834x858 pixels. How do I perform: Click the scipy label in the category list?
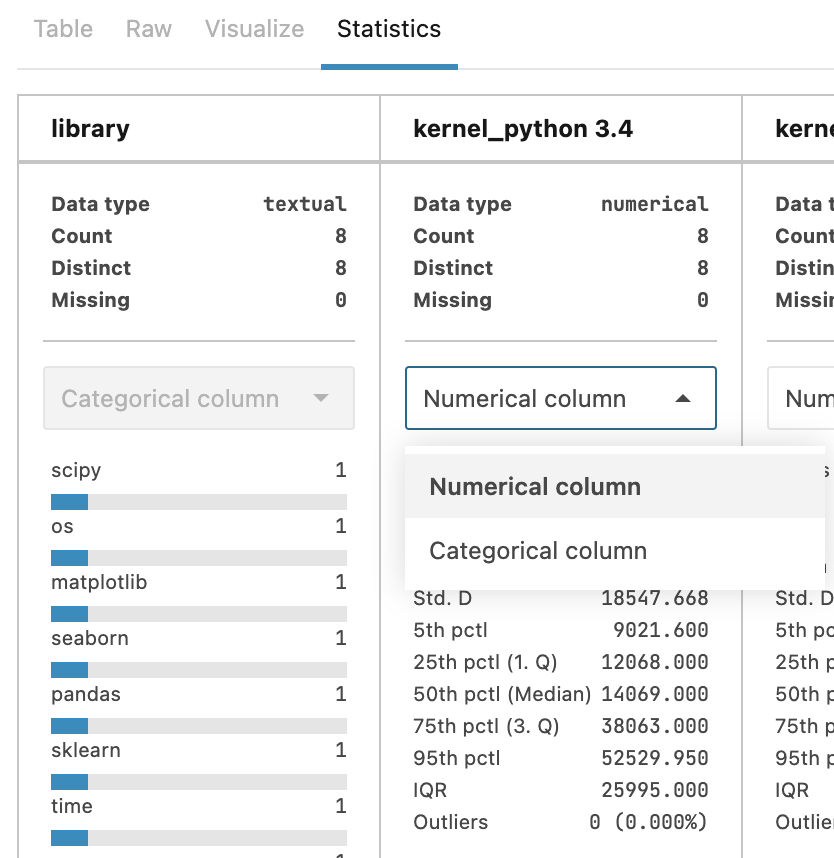(76, 470)
